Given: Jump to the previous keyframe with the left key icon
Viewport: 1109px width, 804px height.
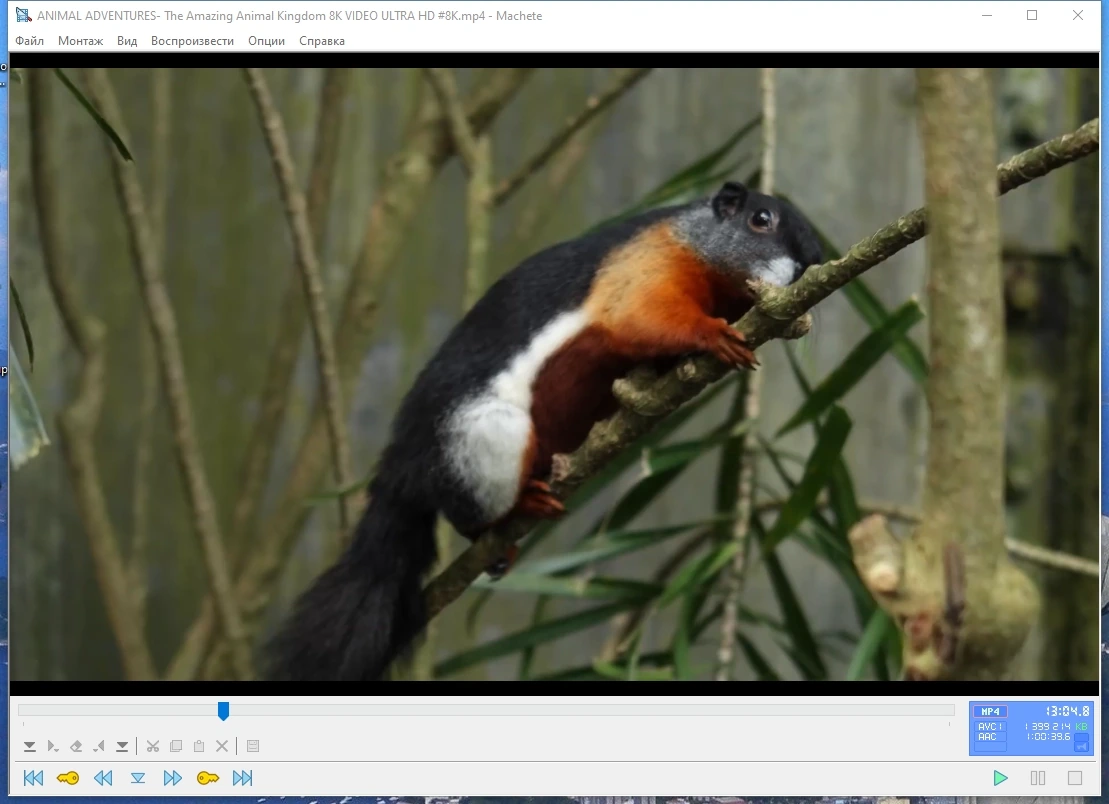Looking at the screenshot, I should coord(68,778).
